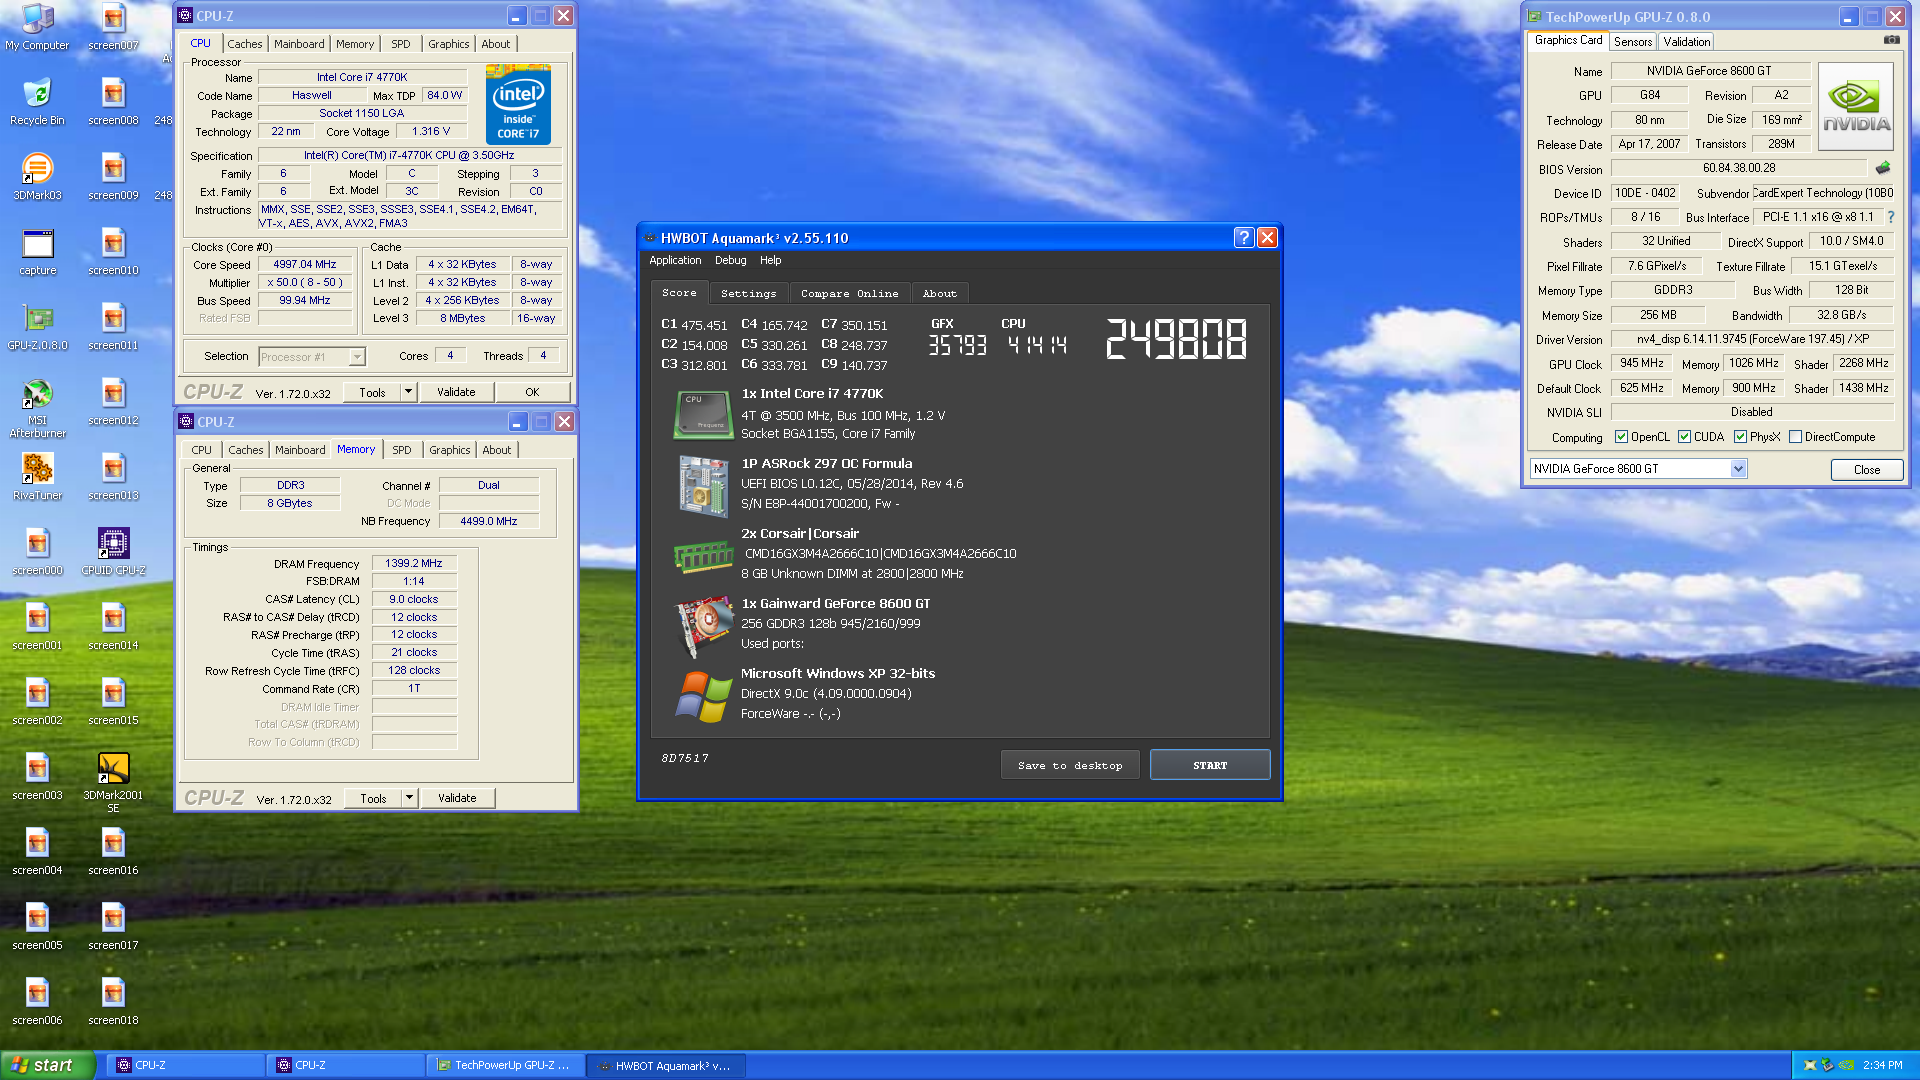Open the About tab in Aquamark

point(940,293)
